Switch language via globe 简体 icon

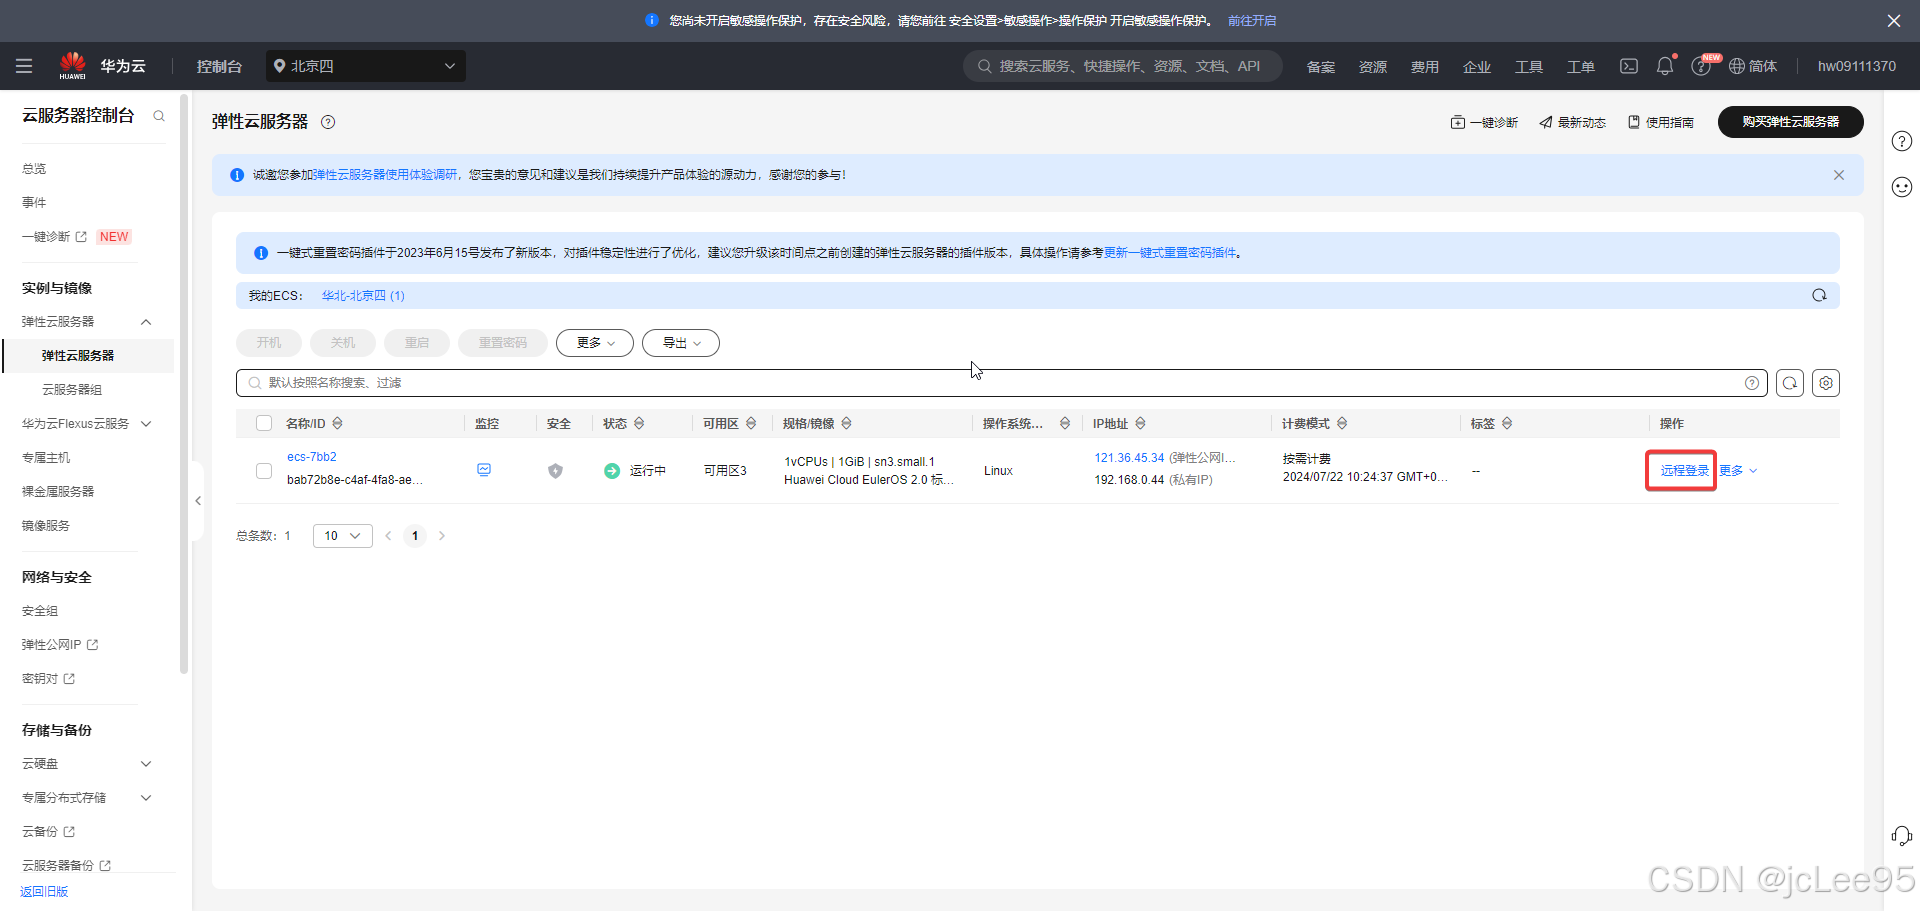(x=1753, y=66)
